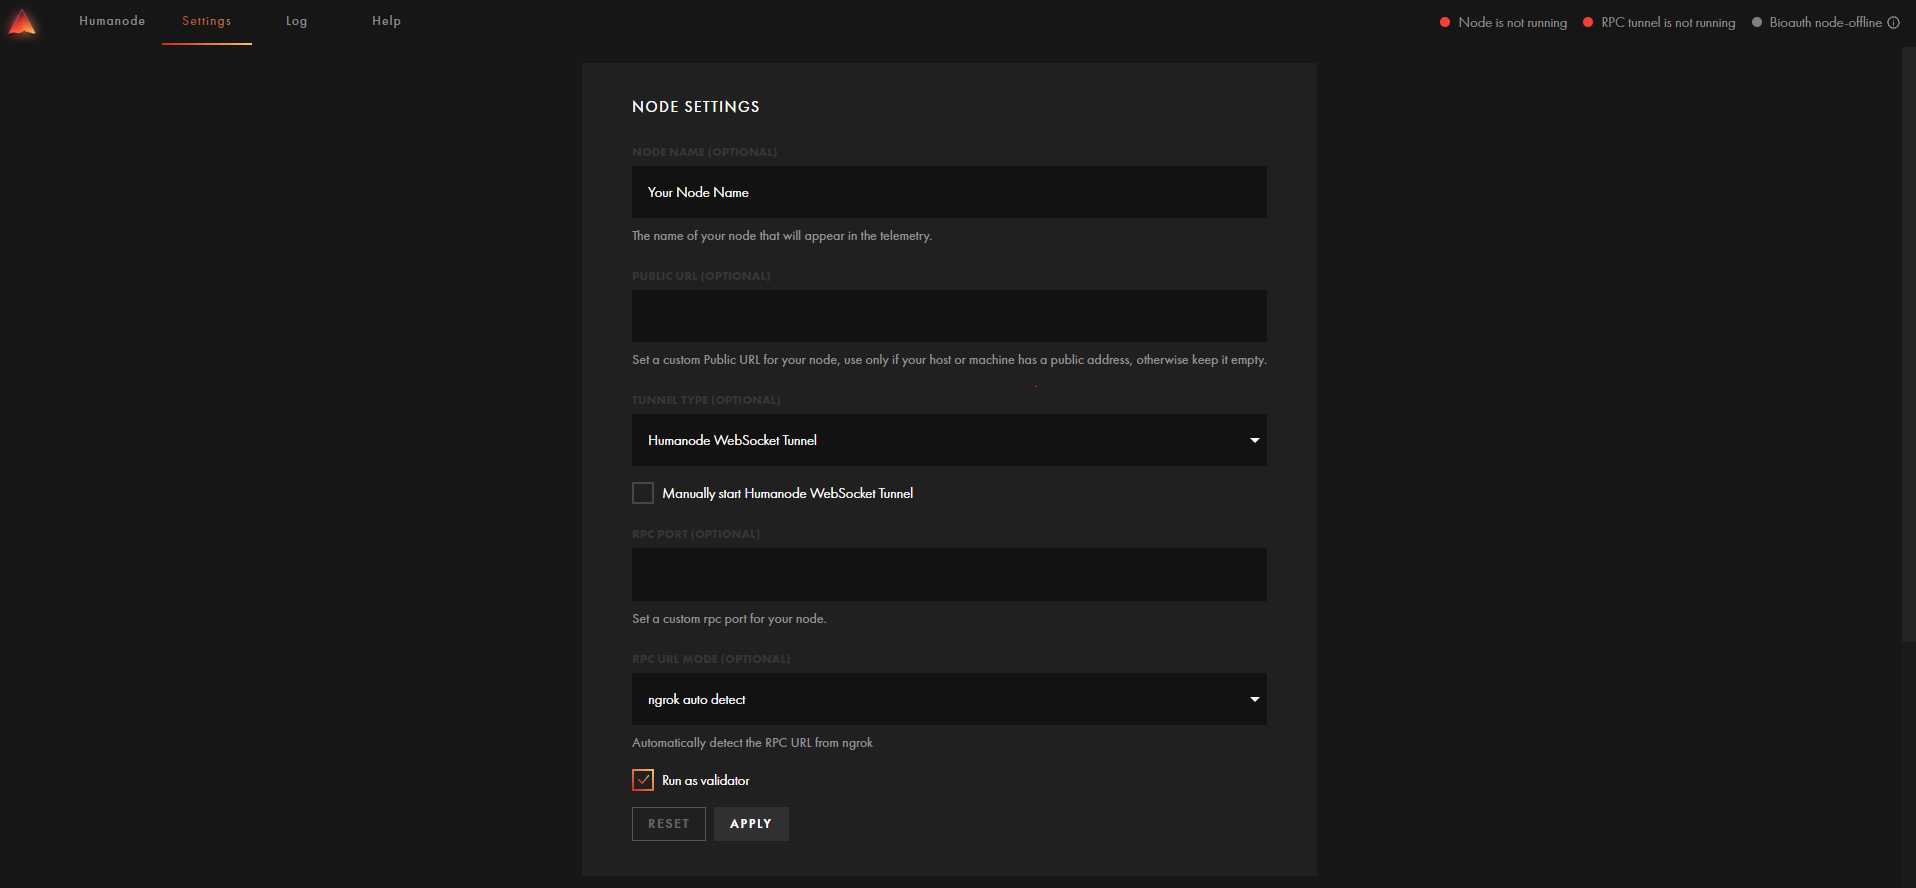
Task: Click the arrow of ngrok auto detect dropdown
Action: coord(1254,699)
